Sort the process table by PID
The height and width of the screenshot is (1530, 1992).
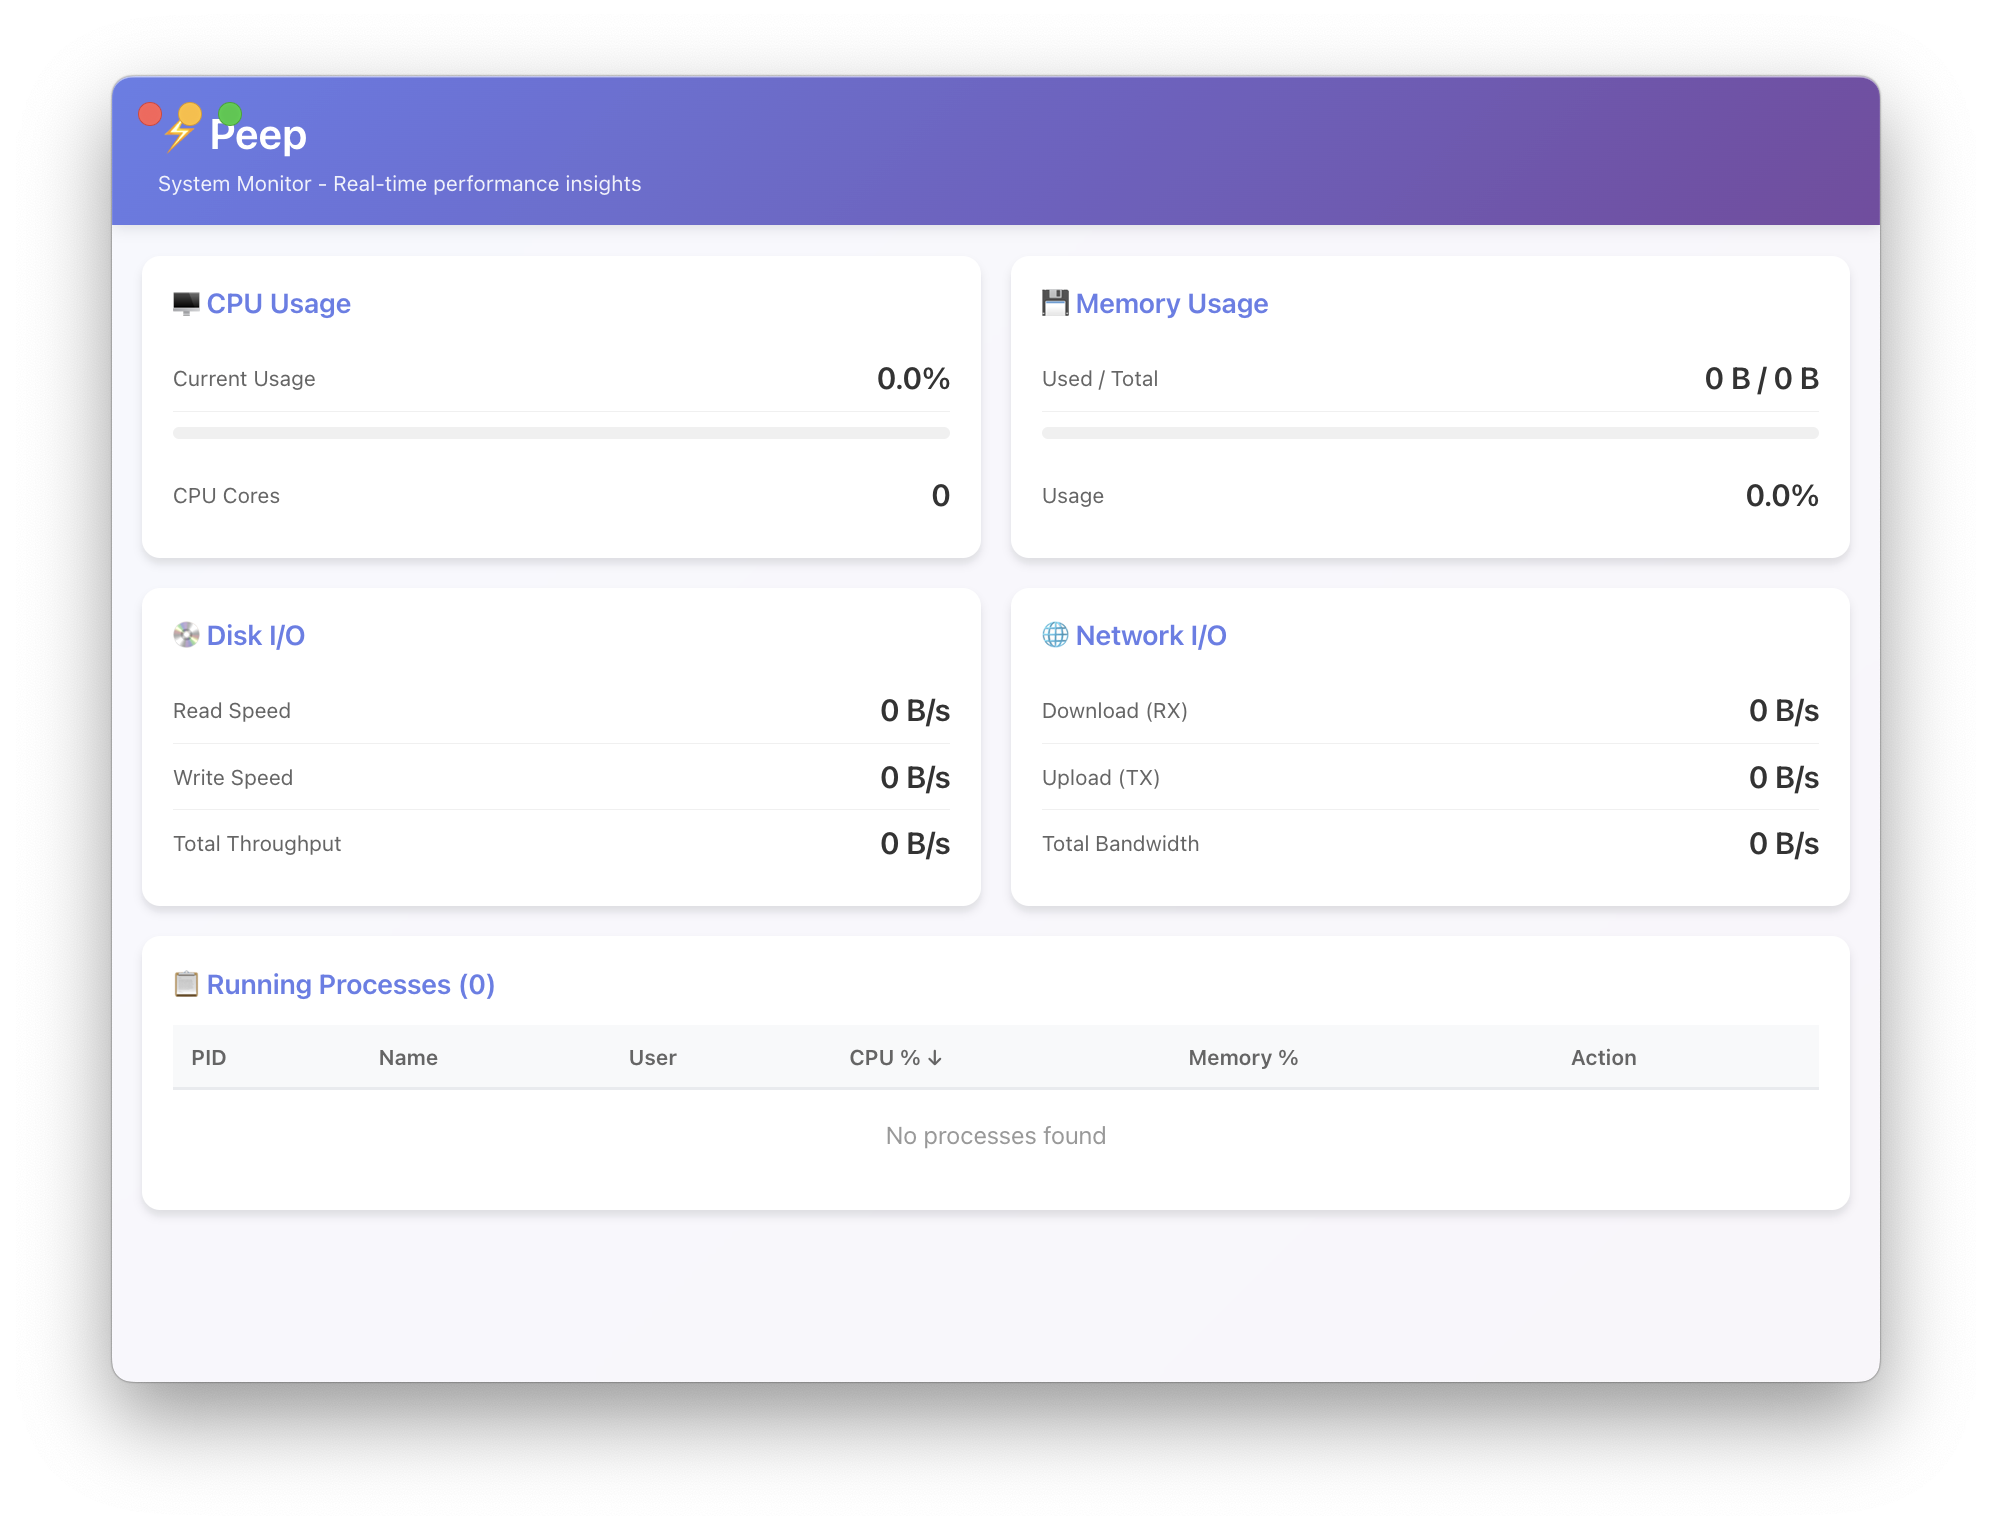[209, 1057]
